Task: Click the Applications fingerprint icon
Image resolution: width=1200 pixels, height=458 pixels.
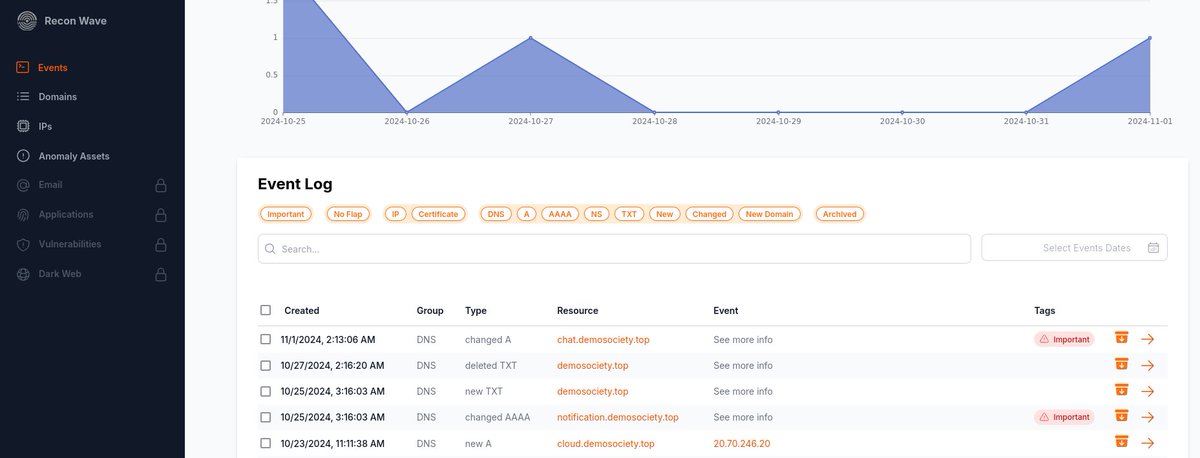Action: [x=23, y=215]
